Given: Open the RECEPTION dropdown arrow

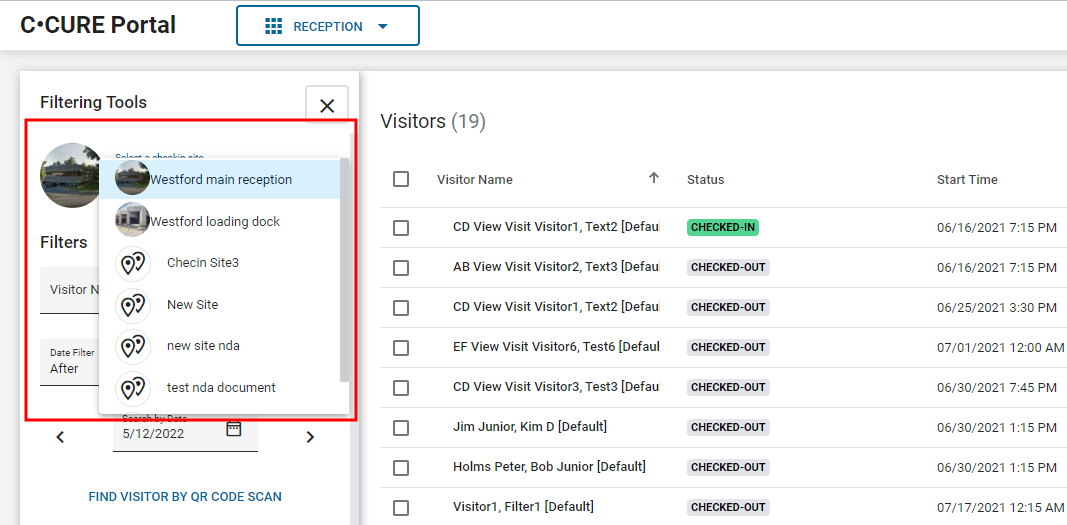Looking at the screenshot, I should tap(382, 27).
